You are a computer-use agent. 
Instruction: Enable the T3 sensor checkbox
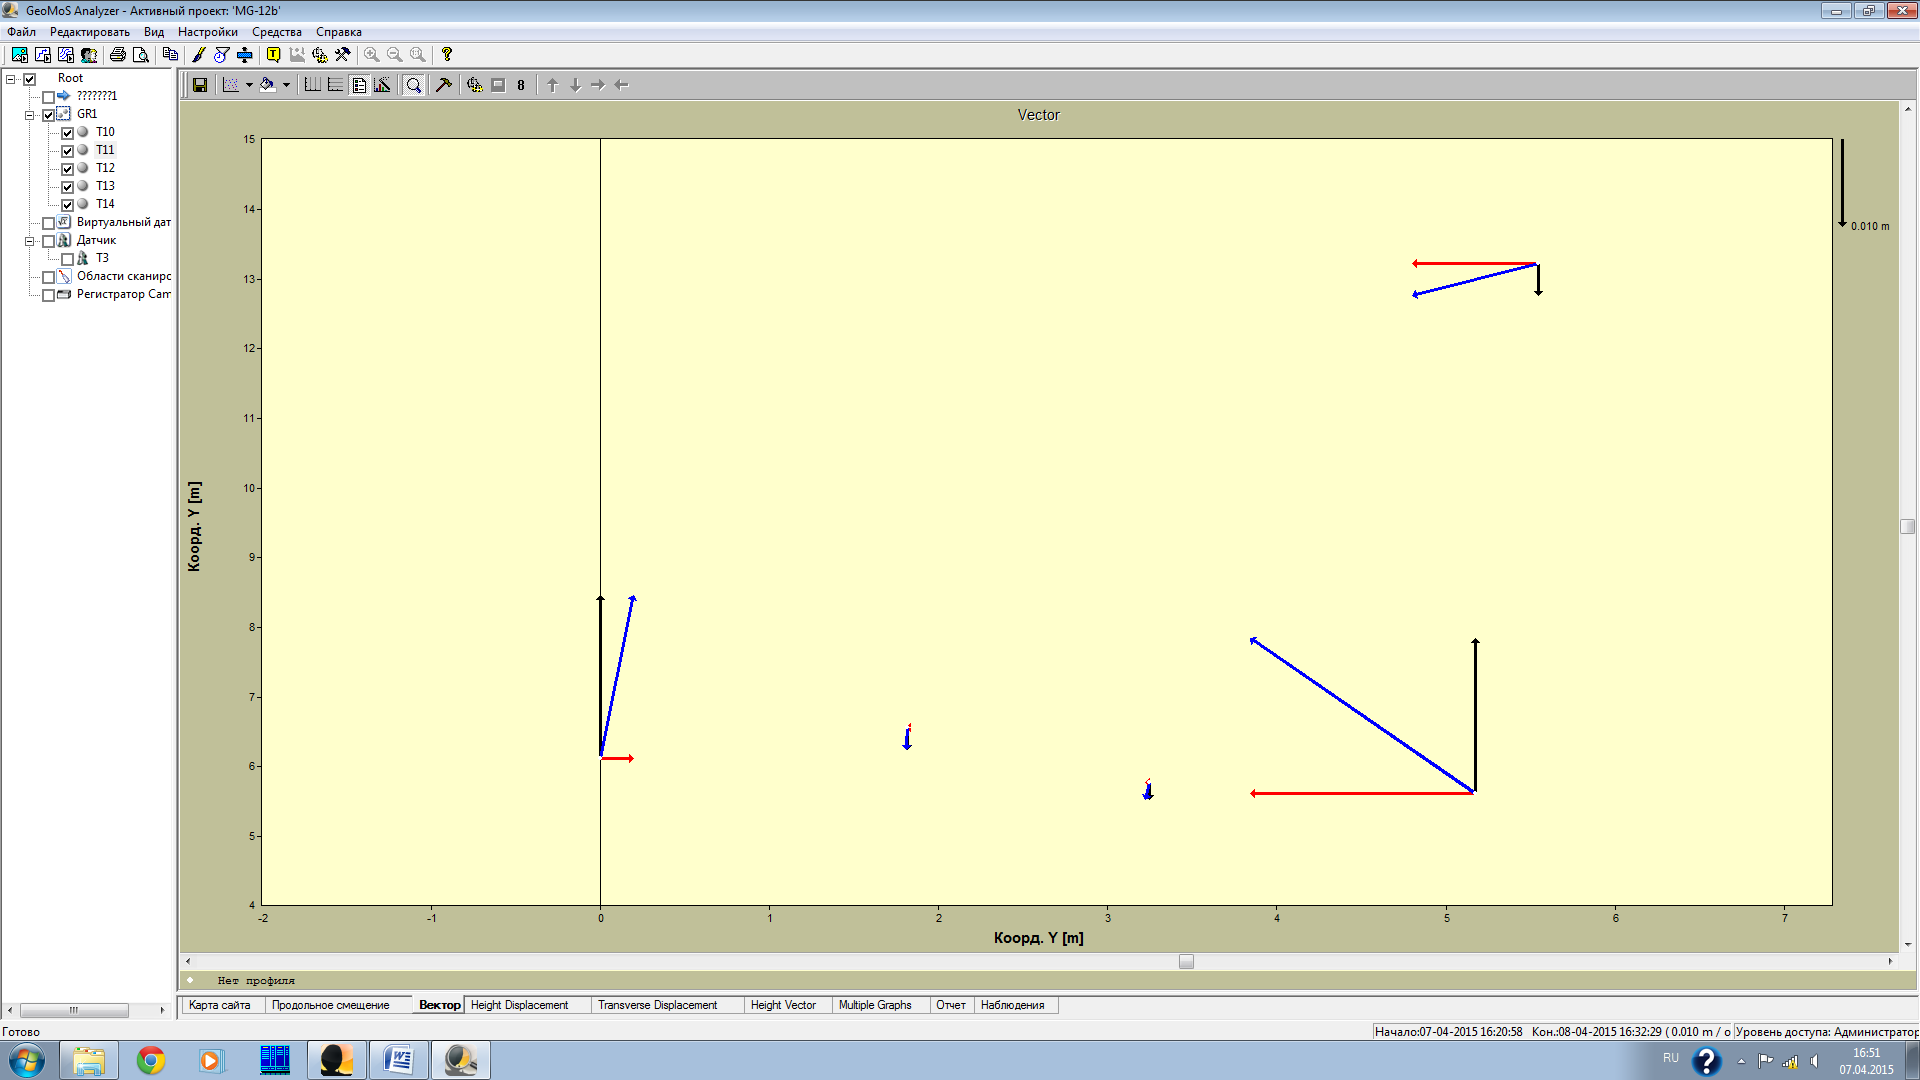click(68, 259)
